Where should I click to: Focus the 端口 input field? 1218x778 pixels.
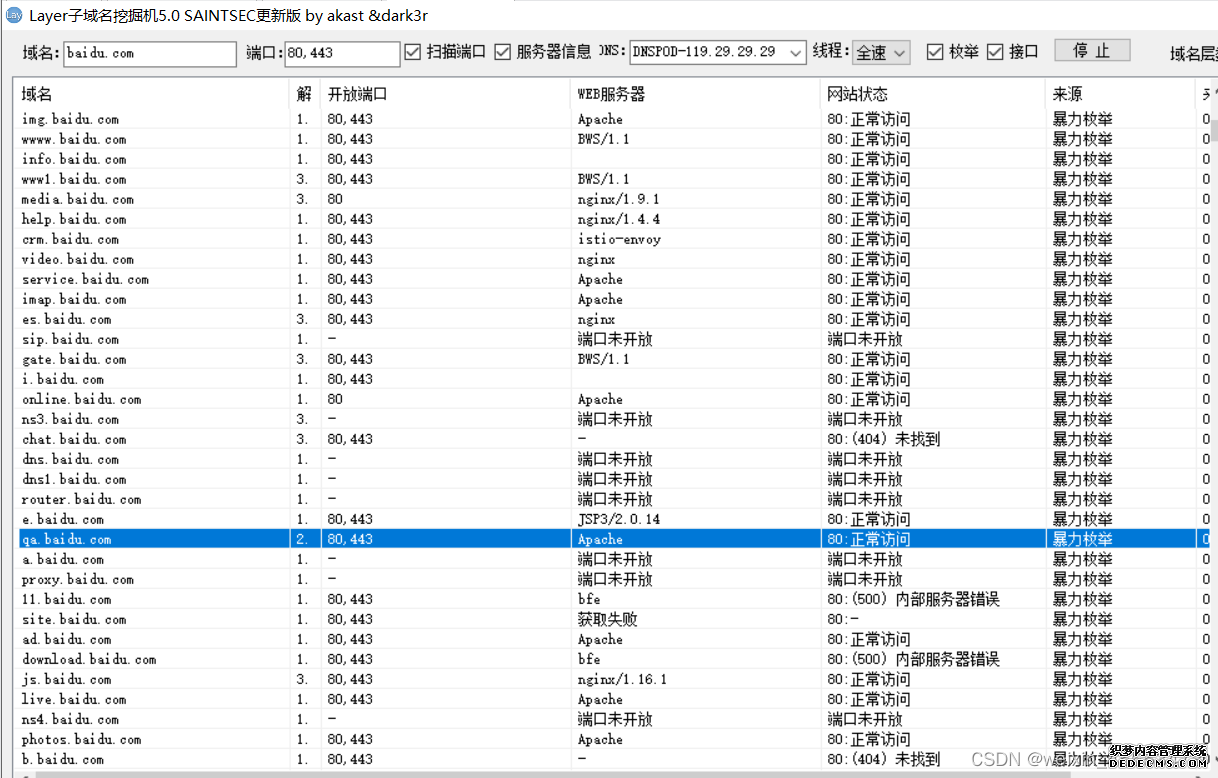(342, 53)
